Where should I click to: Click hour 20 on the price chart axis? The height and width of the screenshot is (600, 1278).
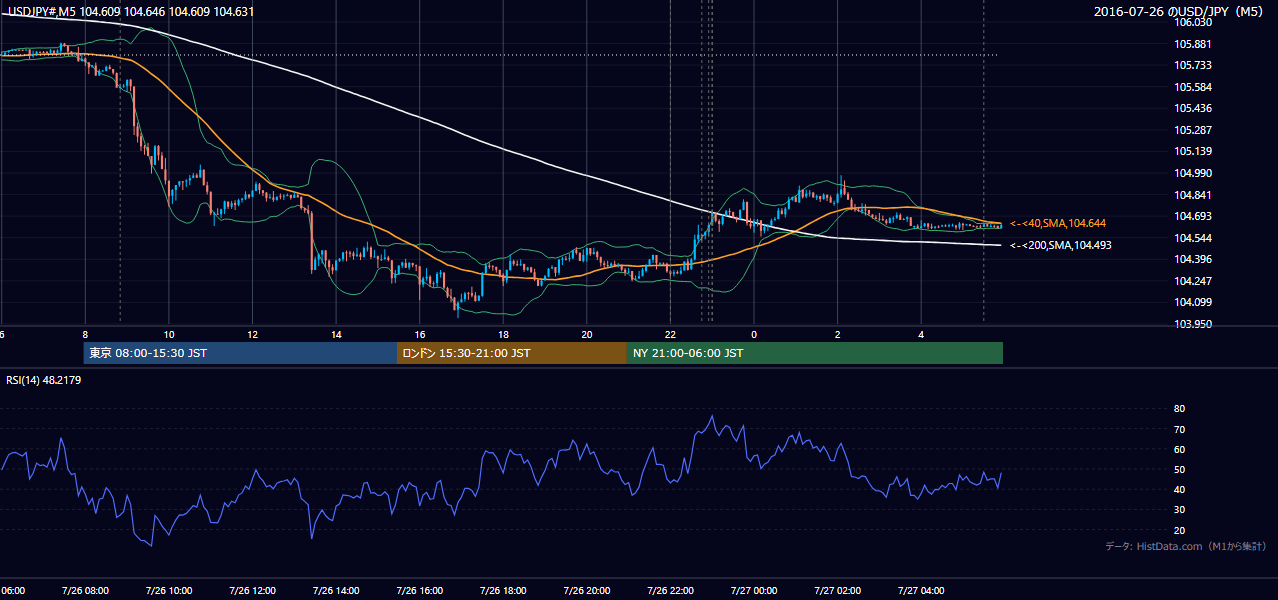pyautogui.click(x=587, y=334)
